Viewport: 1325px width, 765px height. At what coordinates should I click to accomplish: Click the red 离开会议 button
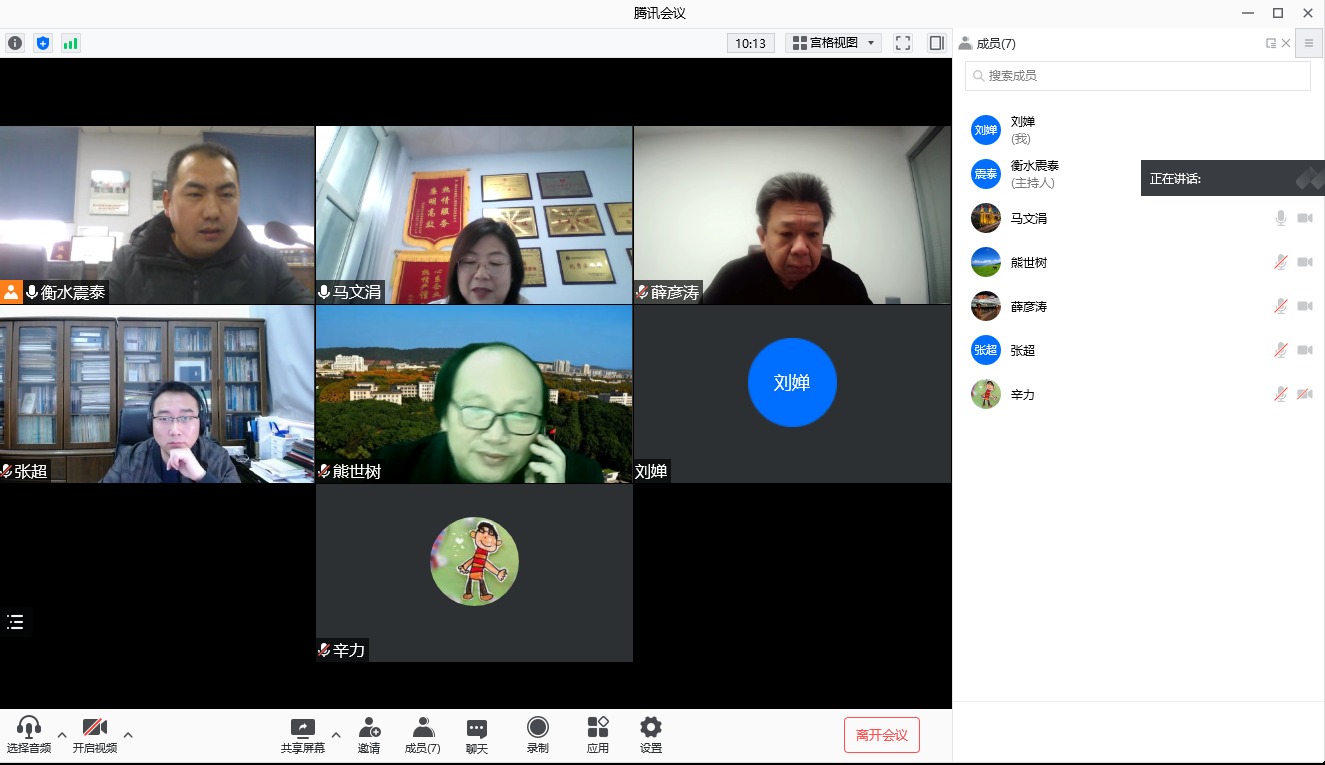click(x=881, y=735)
